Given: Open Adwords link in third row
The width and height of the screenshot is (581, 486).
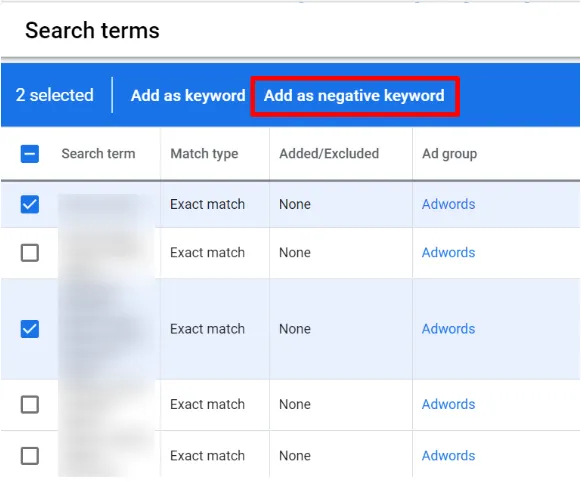Looking at the screenshot, I should [x=448, y=329].
